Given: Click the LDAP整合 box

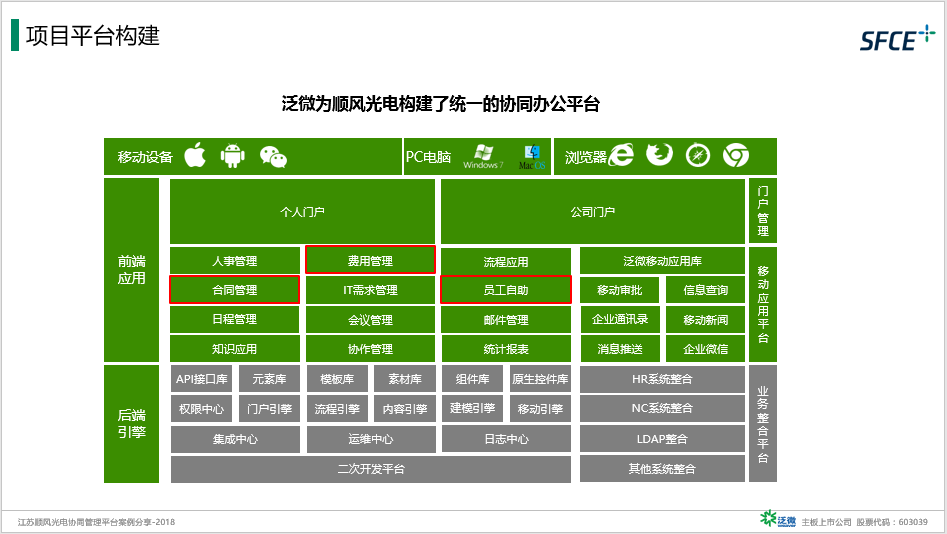Looking at the screenshot, I should pyautogui.click(x=663, y=439).
